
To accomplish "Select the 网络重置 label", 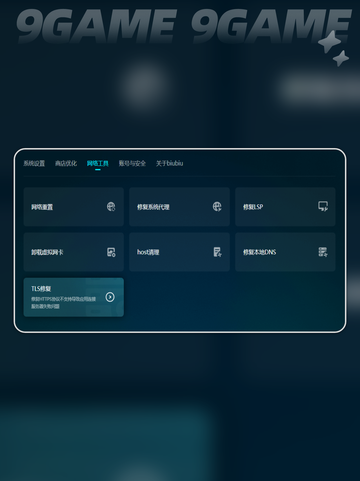I will click(x=42, y=207).
